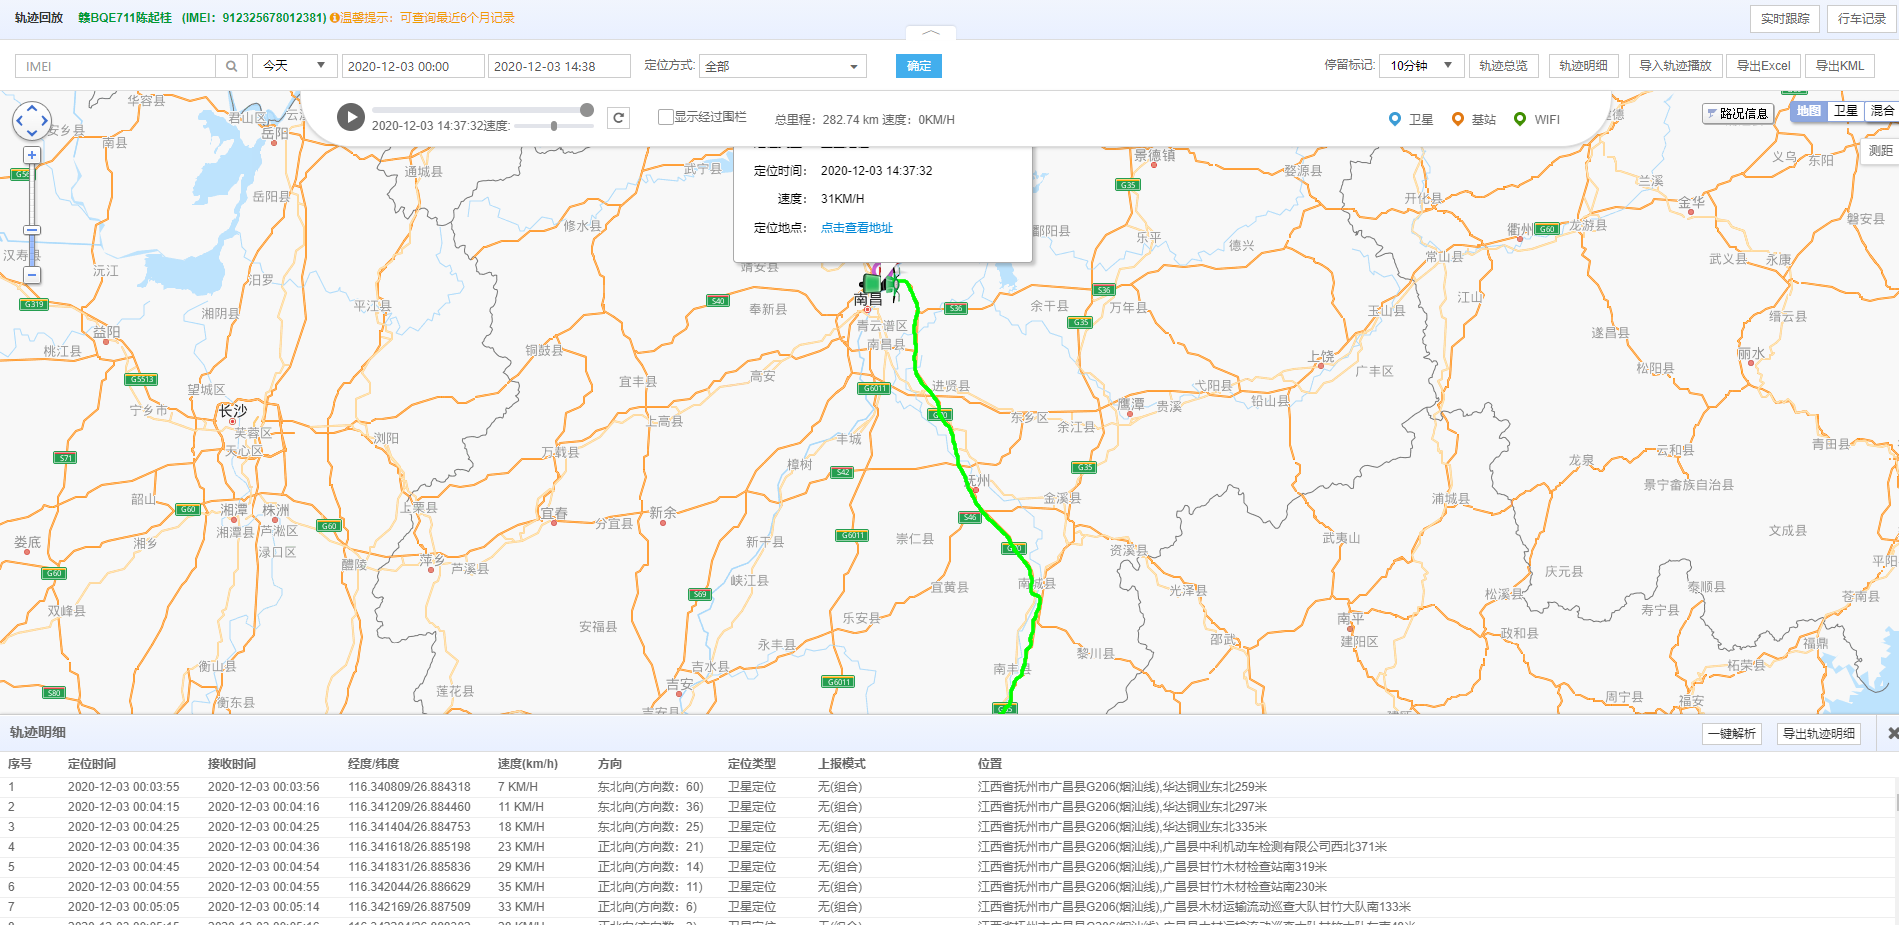This screenshot has width=1899, height=925.
Task: Click start time field 2020-12-03 00:00
Action: [413, 66]
